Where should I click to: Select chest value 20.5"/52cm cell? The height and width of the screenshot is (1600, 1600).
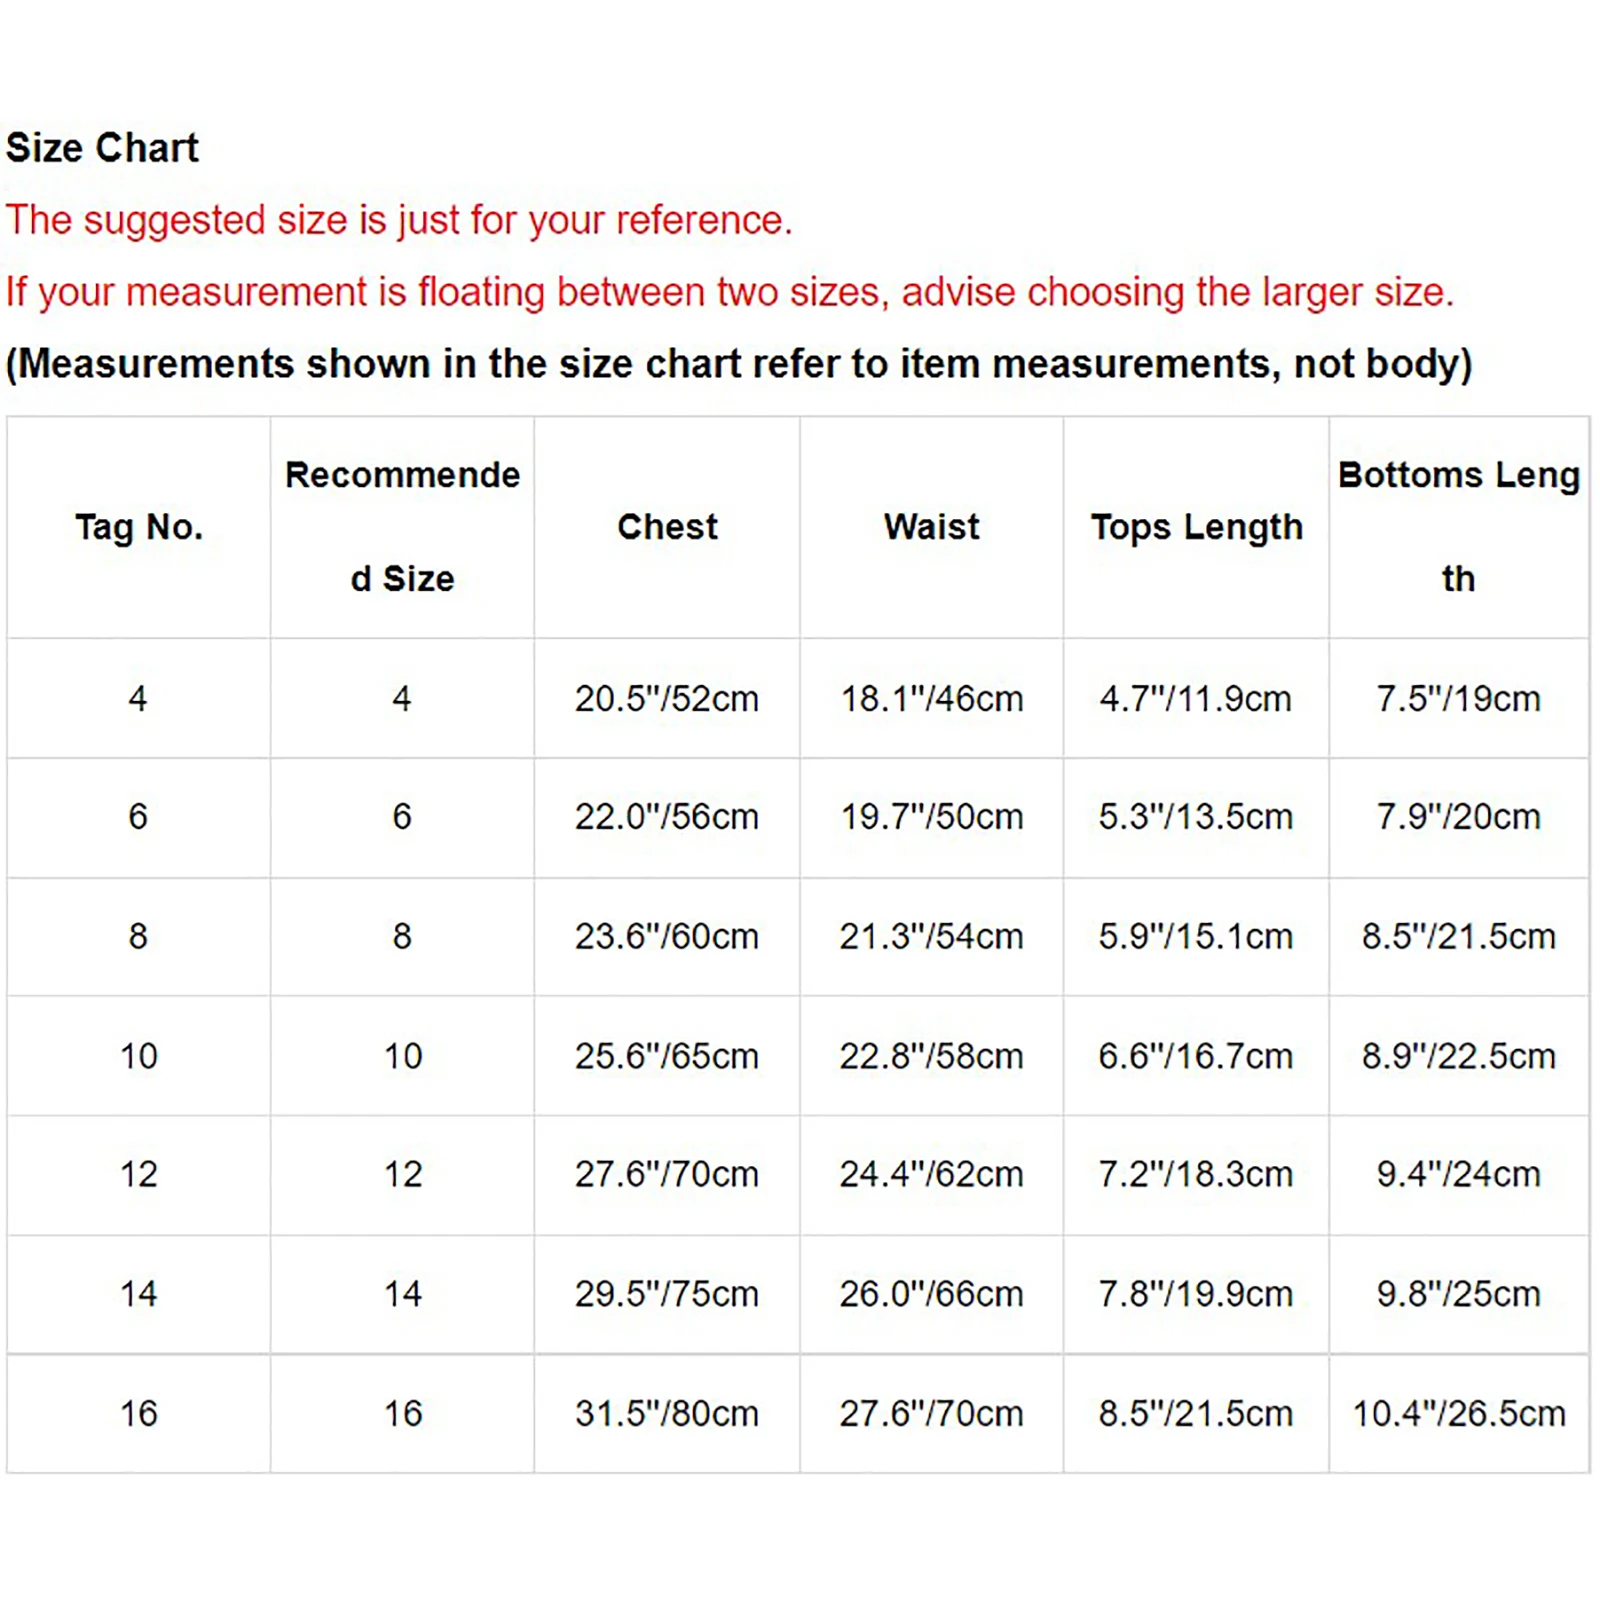pos(667,698)
